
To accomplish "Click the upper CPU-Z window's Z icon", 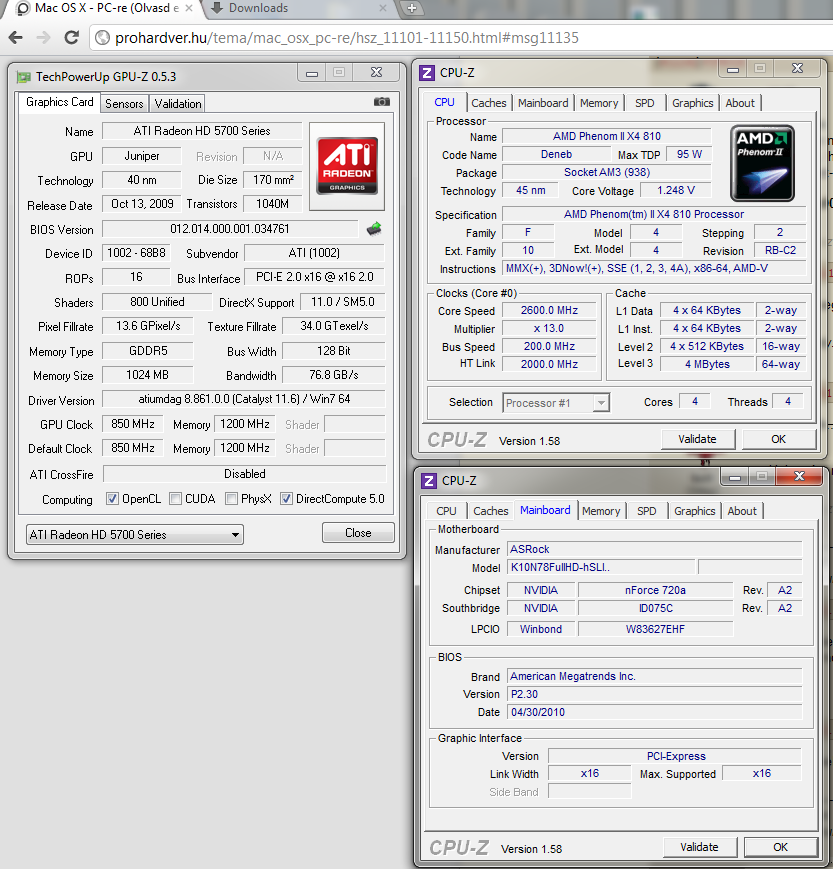I will coord(427,73).
